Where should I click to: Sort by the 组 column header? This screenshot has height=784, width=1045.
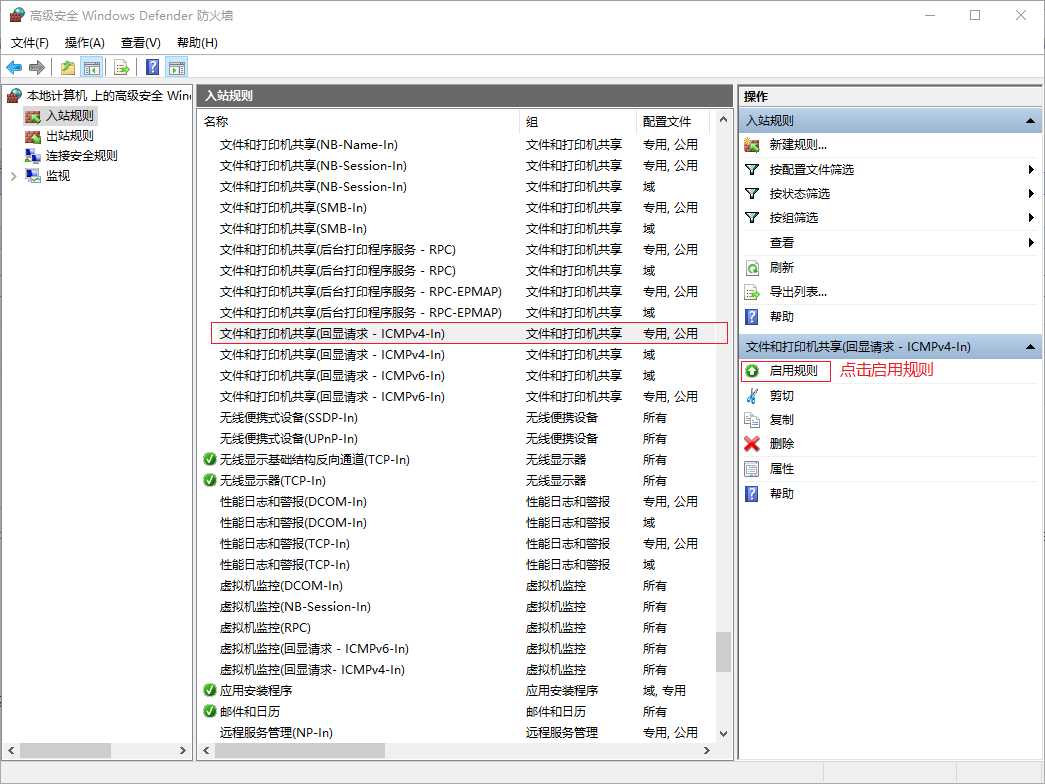(x=578, y=121)
